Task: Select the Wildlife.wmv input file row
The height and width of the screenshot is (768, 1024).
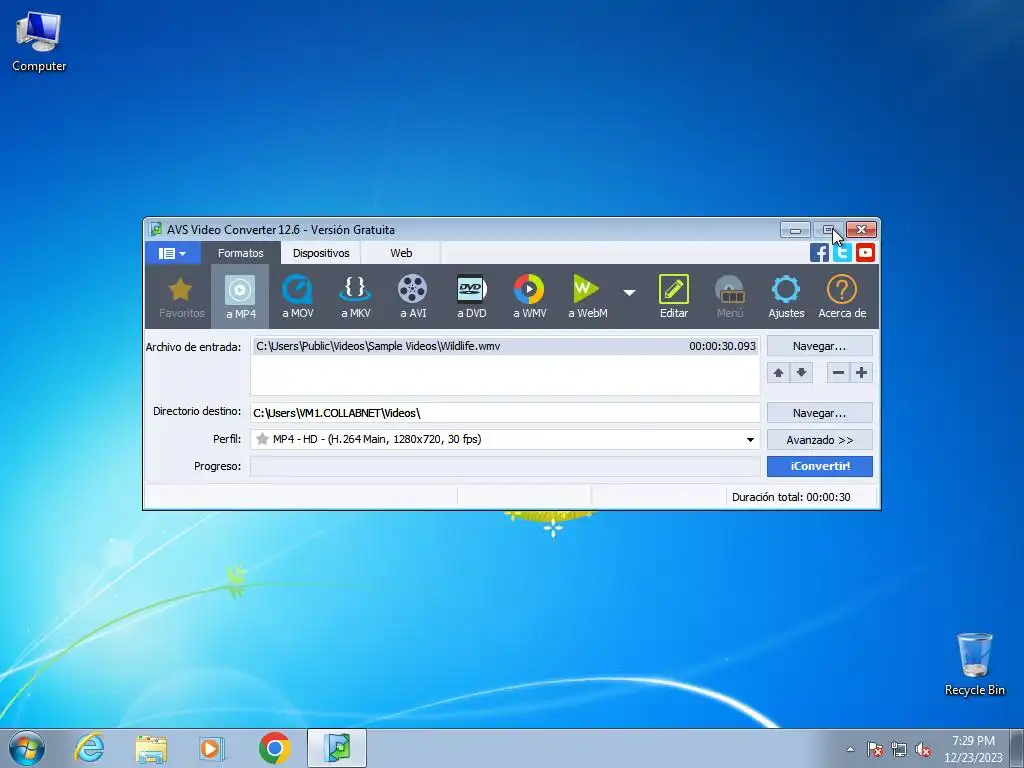Action: click(505, 346)
